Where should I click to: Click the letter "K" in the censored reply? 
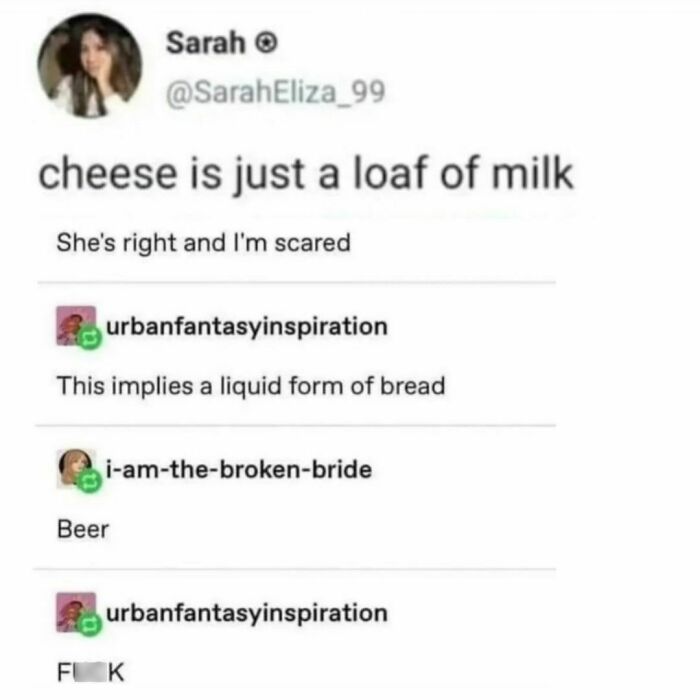(x=117, y=672)
